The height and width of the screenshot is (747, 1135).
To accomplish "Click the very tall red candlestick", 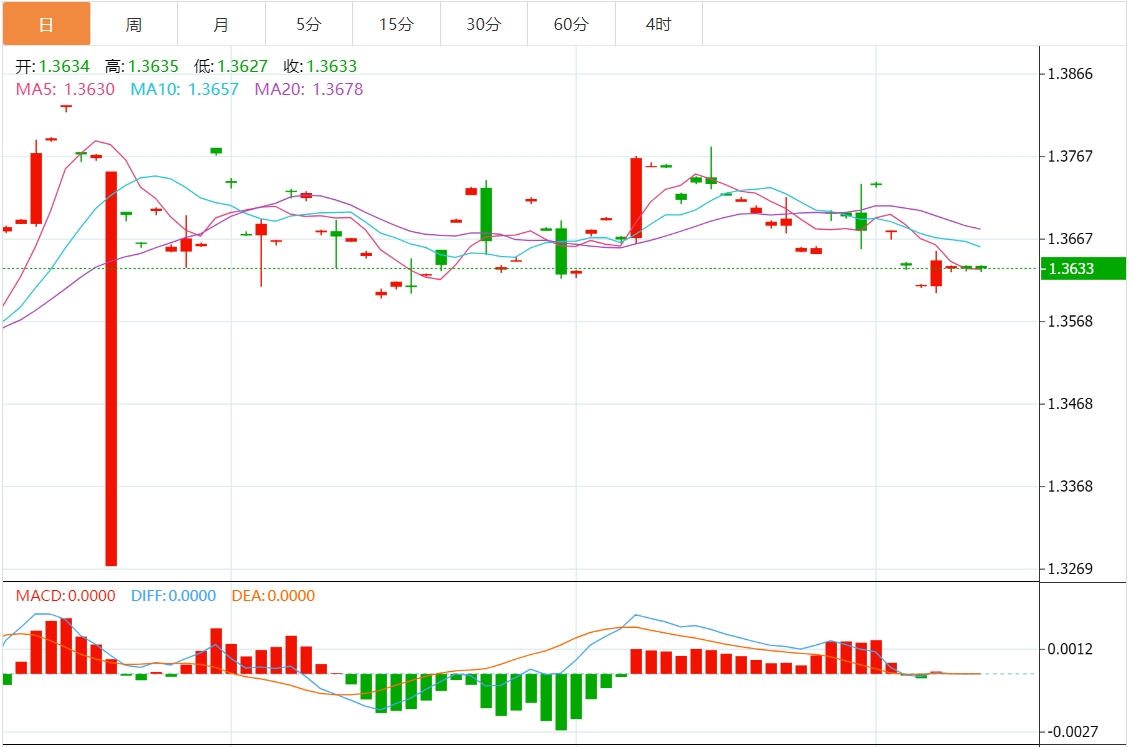I will click(x=111, y=368).
